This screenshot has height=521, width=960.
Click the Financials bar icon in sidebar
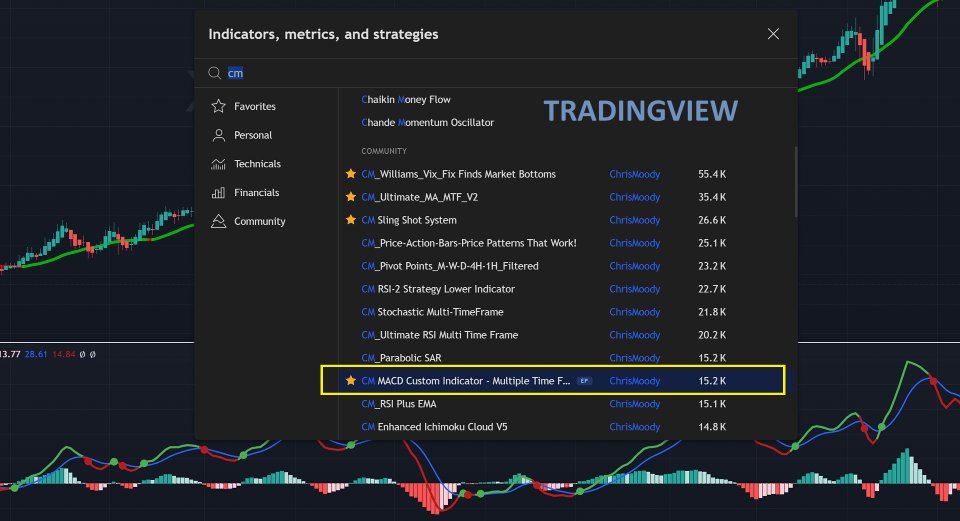tap(219, 192)
